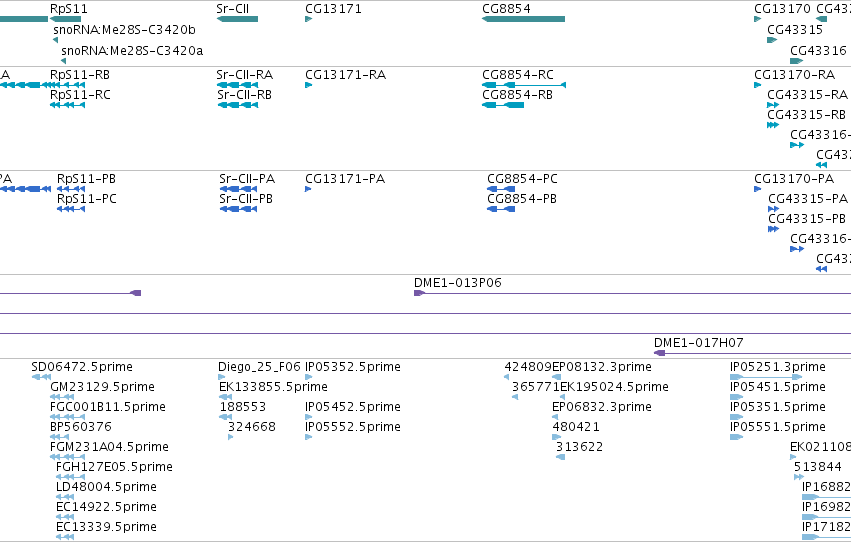Image resolution: width=851 pixels, height=542 pixels.
Task: Select protein Sr-CII-PB
Action: 246,199
